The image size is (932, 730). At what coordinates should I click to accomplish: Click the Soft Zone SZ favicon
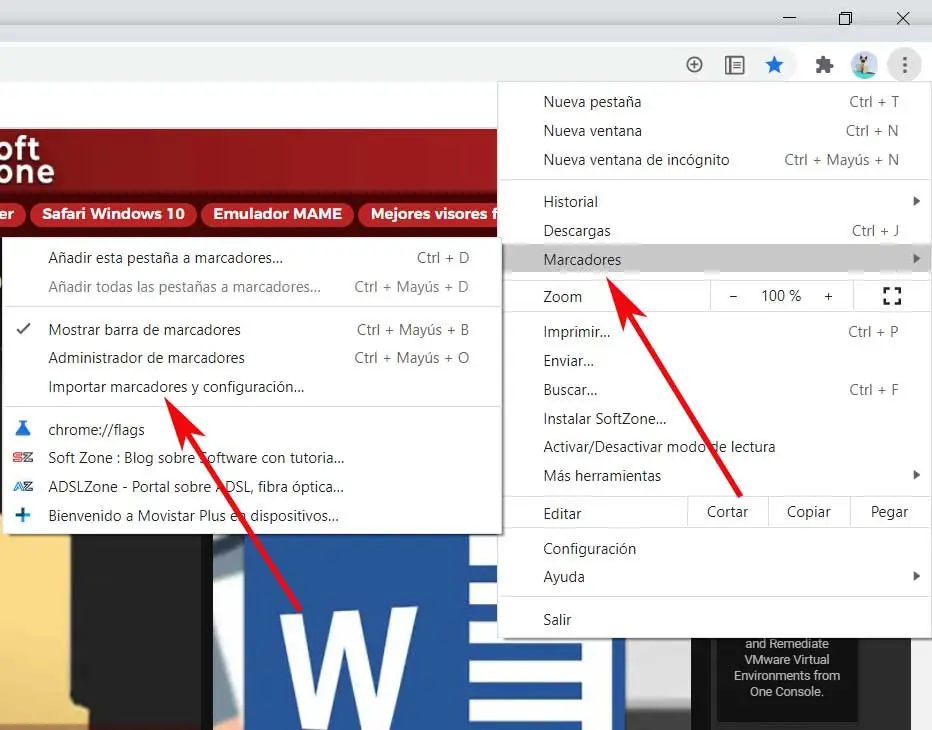point(23,457)
